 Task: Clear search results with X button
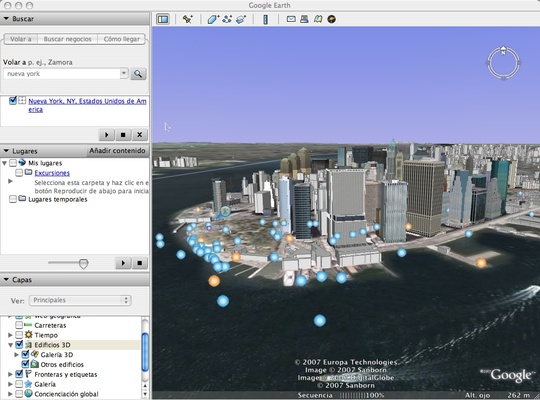click(139, 135)
